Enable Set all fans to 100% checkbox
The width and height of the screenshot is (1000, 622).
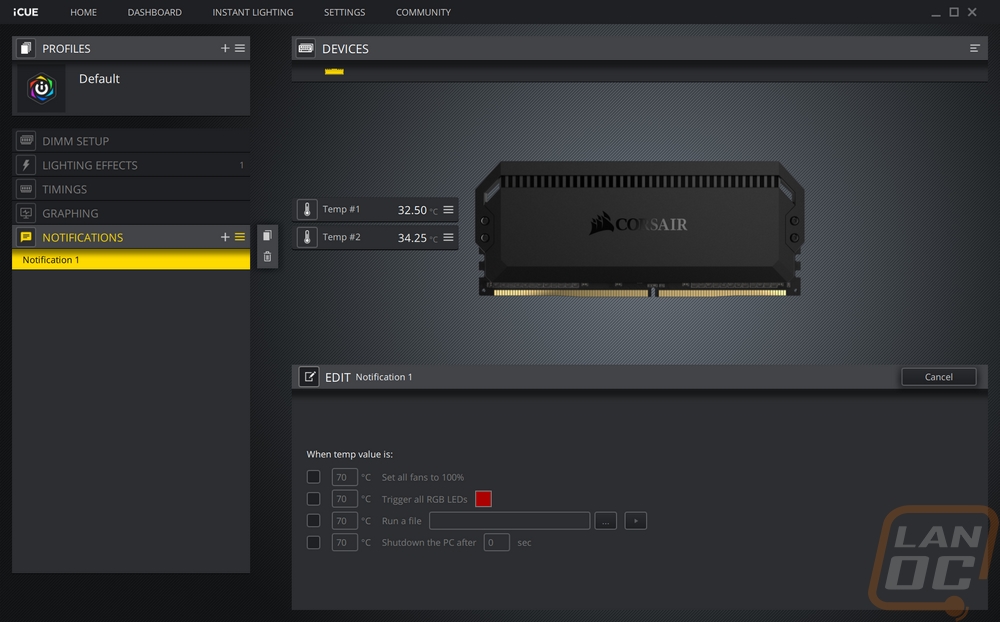[313, 477]
